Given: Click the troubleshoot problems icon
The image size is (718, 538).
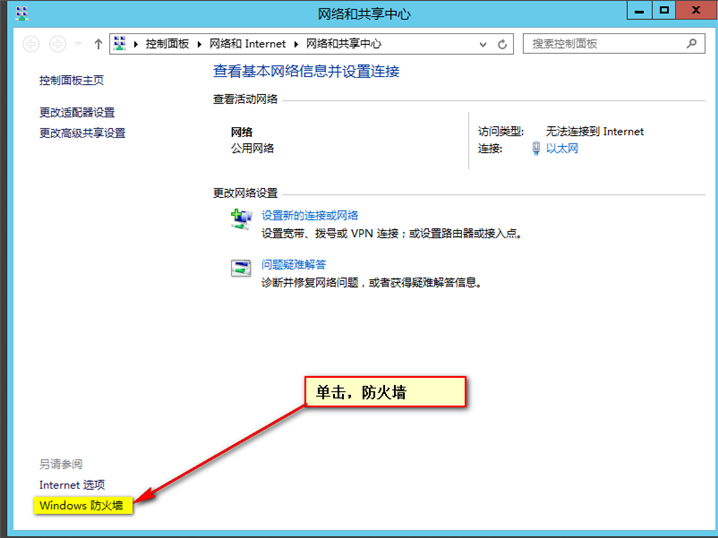Looking at the screenshot, I should pos(241,268).
